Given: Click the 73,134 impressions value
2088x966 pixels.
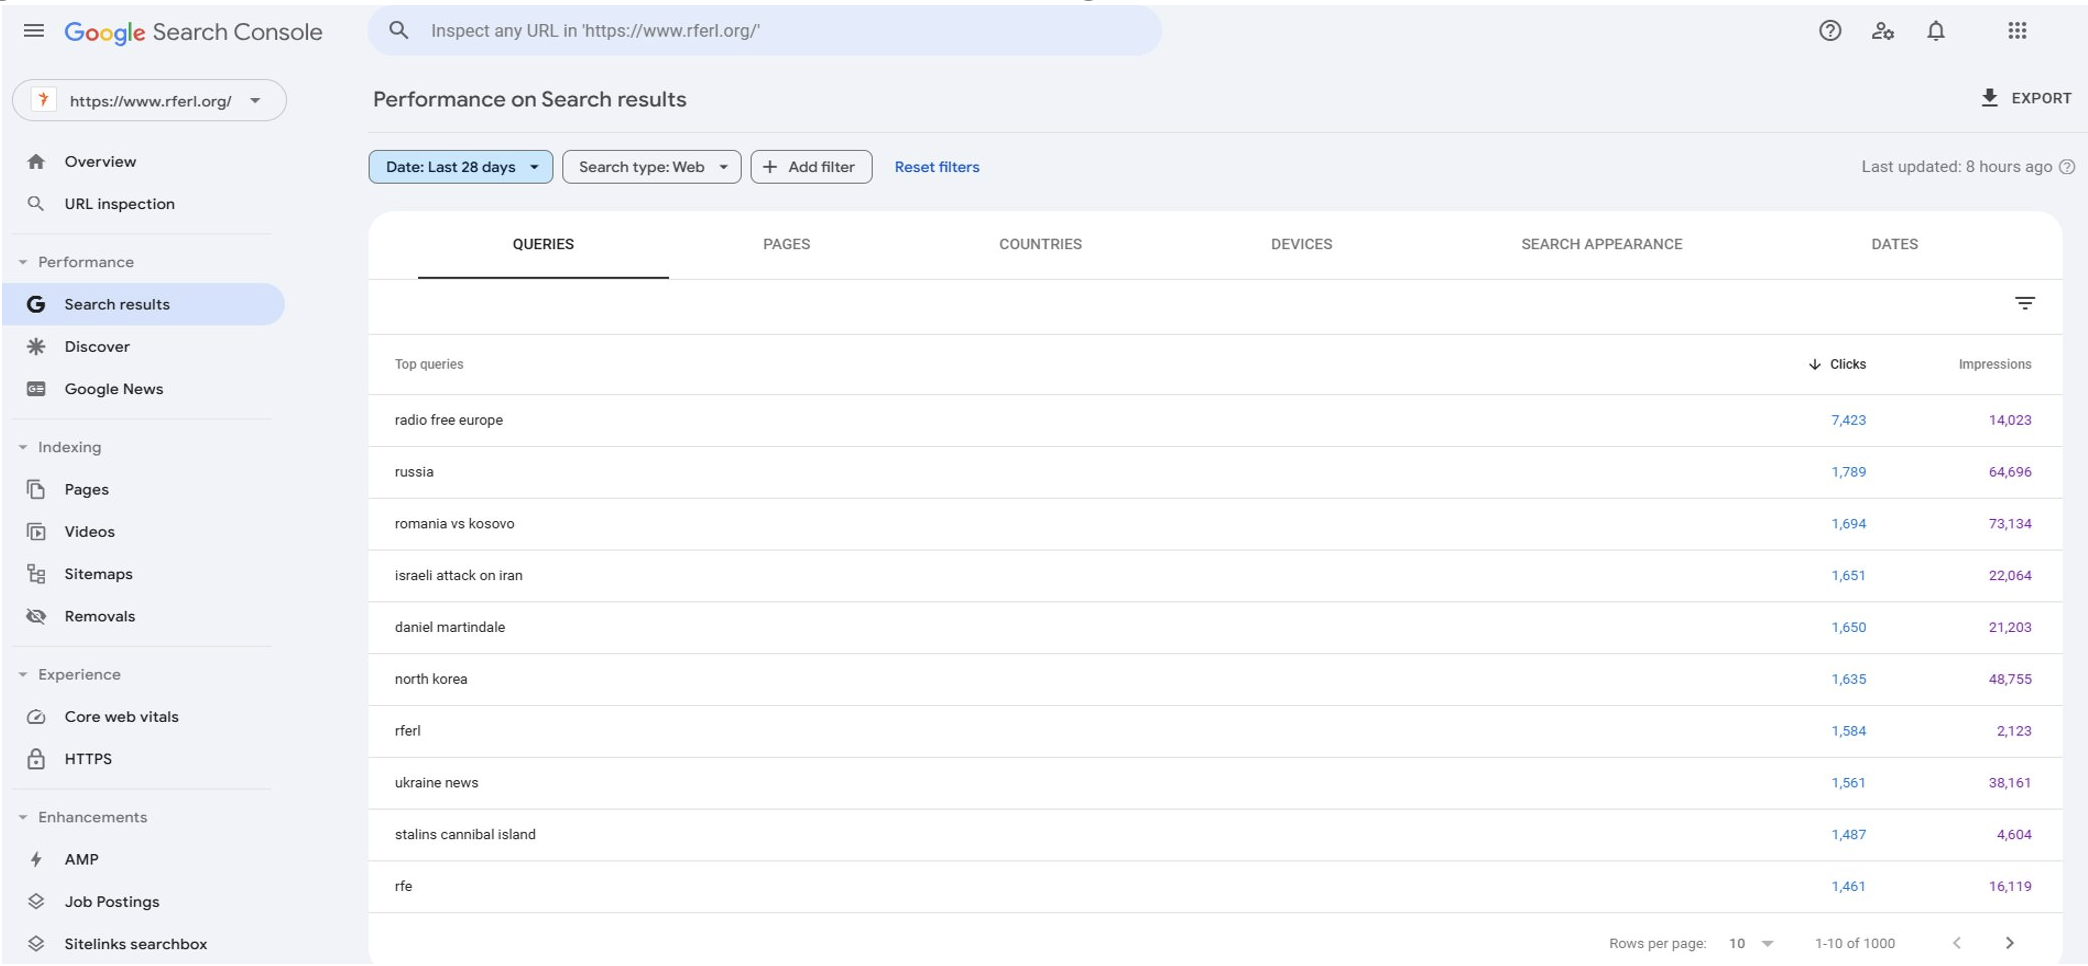Looking at the screenshot, I should pos(2009,524).
